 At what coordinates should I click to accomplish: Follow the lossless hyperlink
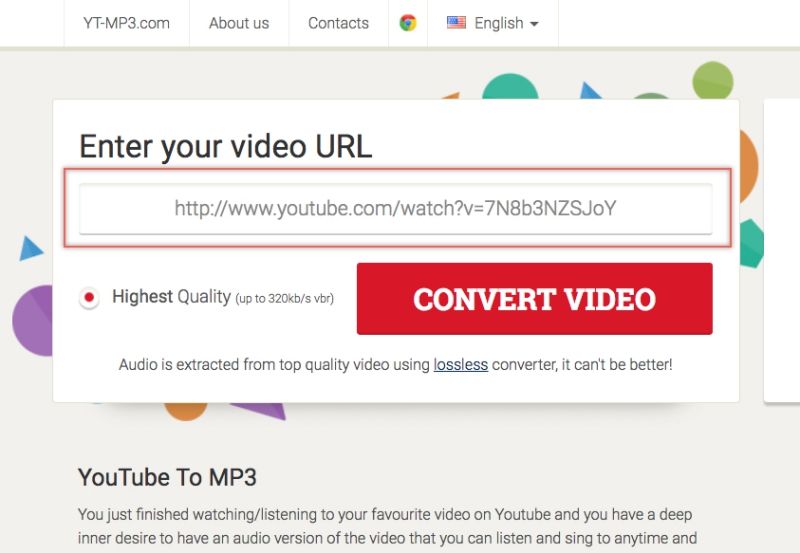pos(461,365)
